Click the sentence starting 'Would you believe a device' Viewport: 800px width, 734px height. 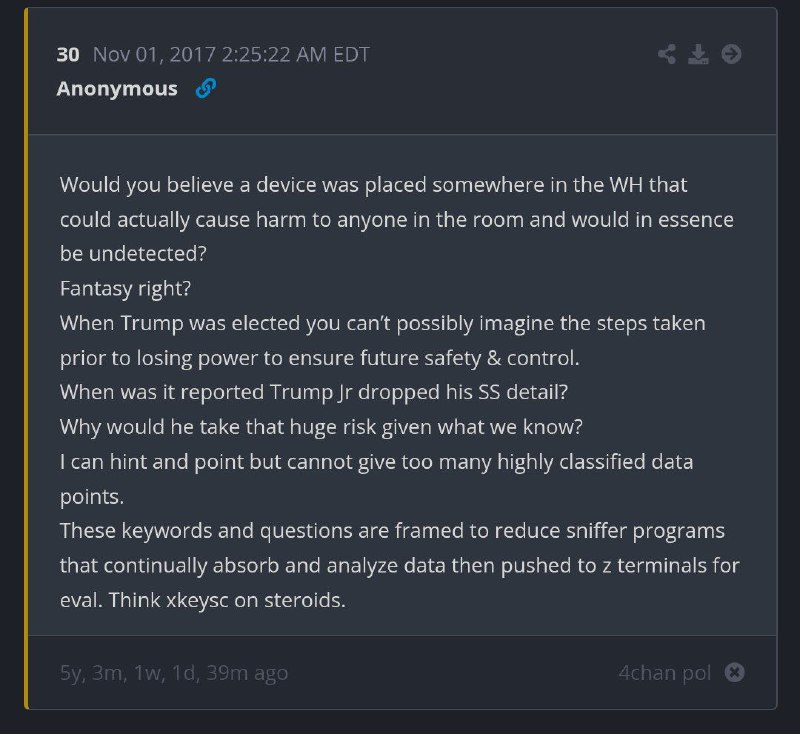click(396, 219)
